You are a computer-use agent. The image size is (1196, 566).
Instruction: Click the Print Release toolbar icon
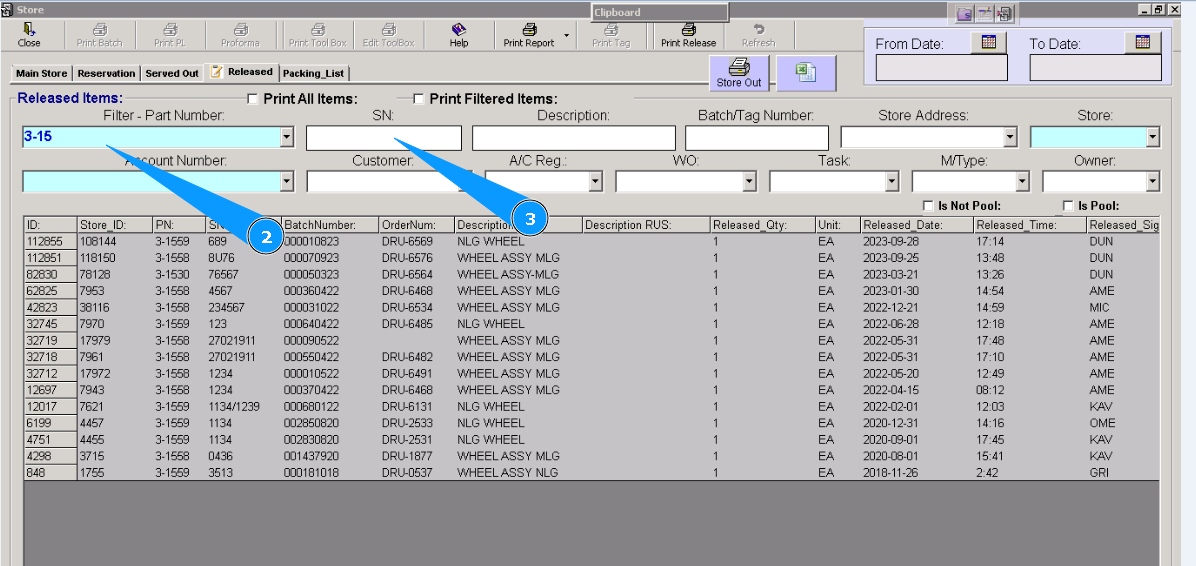pos(688,35)
